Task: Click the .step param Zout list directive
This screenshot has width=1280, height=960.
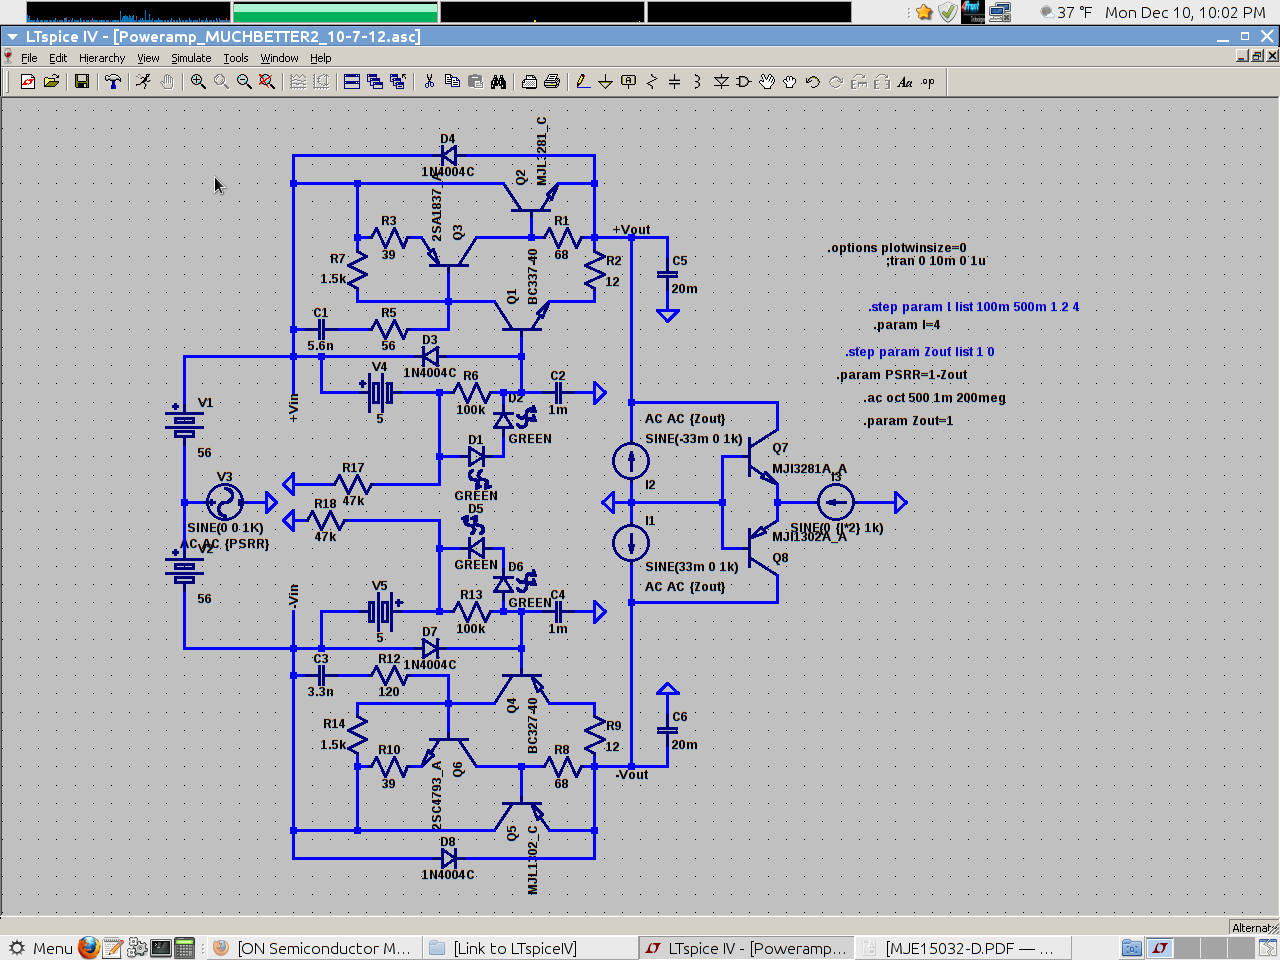Action: (919, 352)
